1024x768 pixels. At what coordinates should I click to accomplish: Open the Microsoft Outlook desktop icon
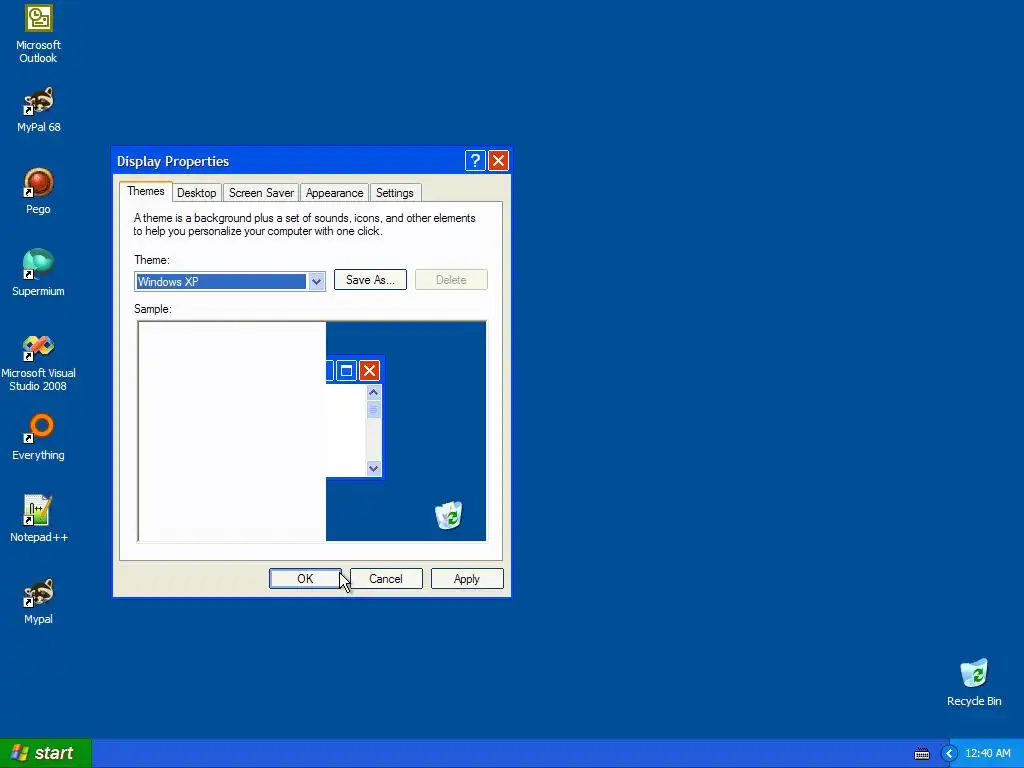pyautogui.click(x=38, y=33)
